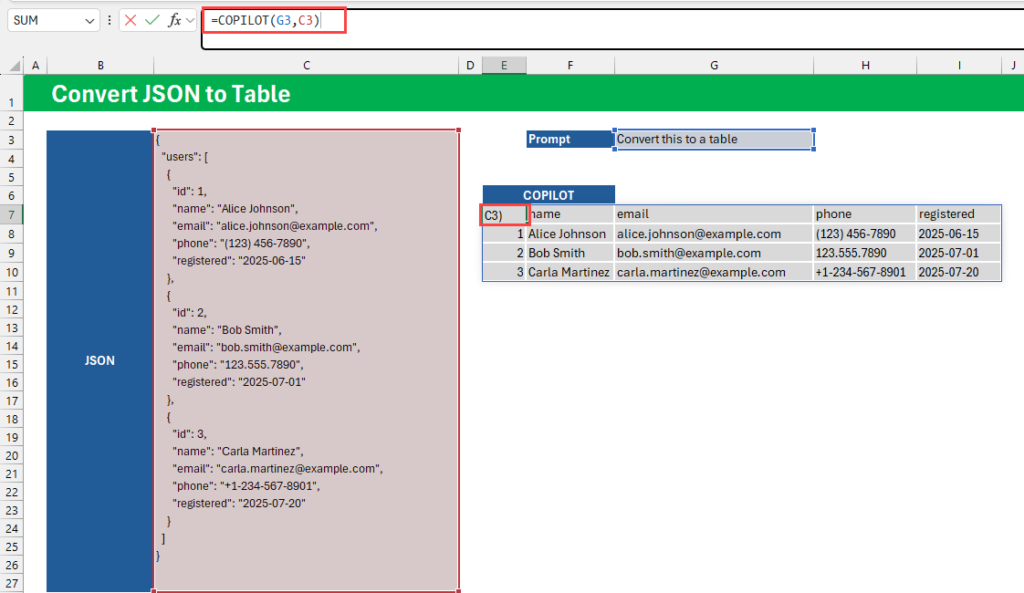This screenshot has width=1024, height=593.
Task: Select row 3 header
Action: (11, 140)
